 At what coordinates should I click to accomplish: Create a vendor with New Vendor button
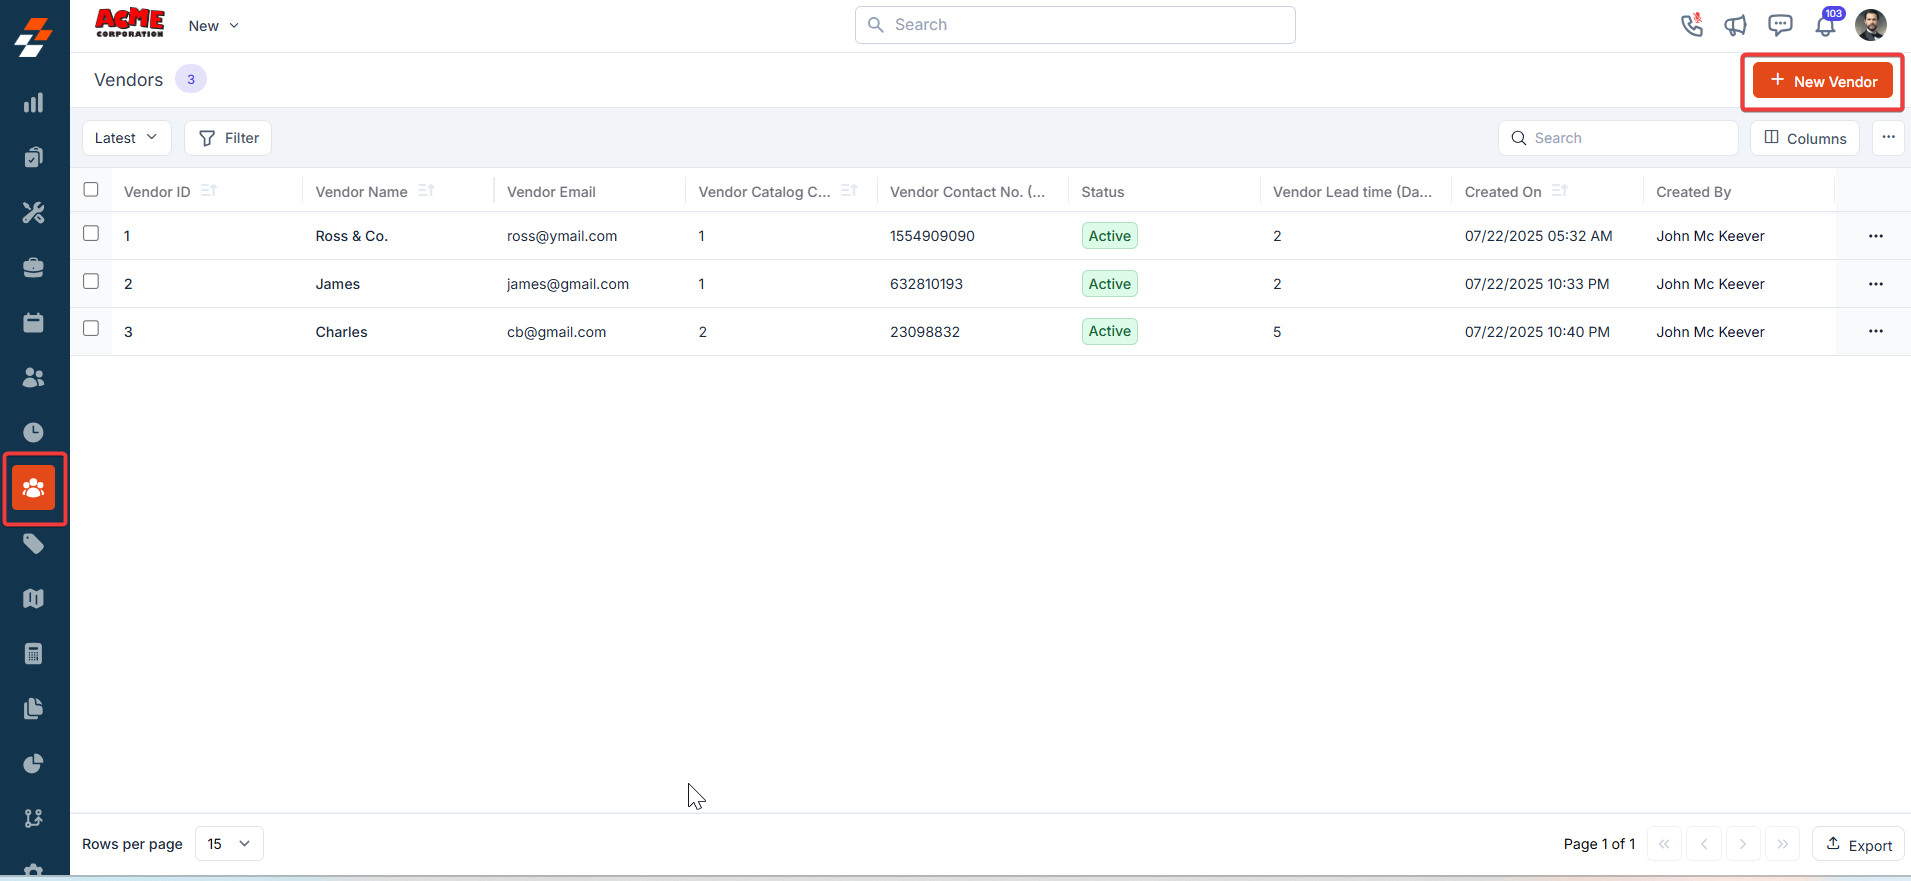pos(1822,81)
